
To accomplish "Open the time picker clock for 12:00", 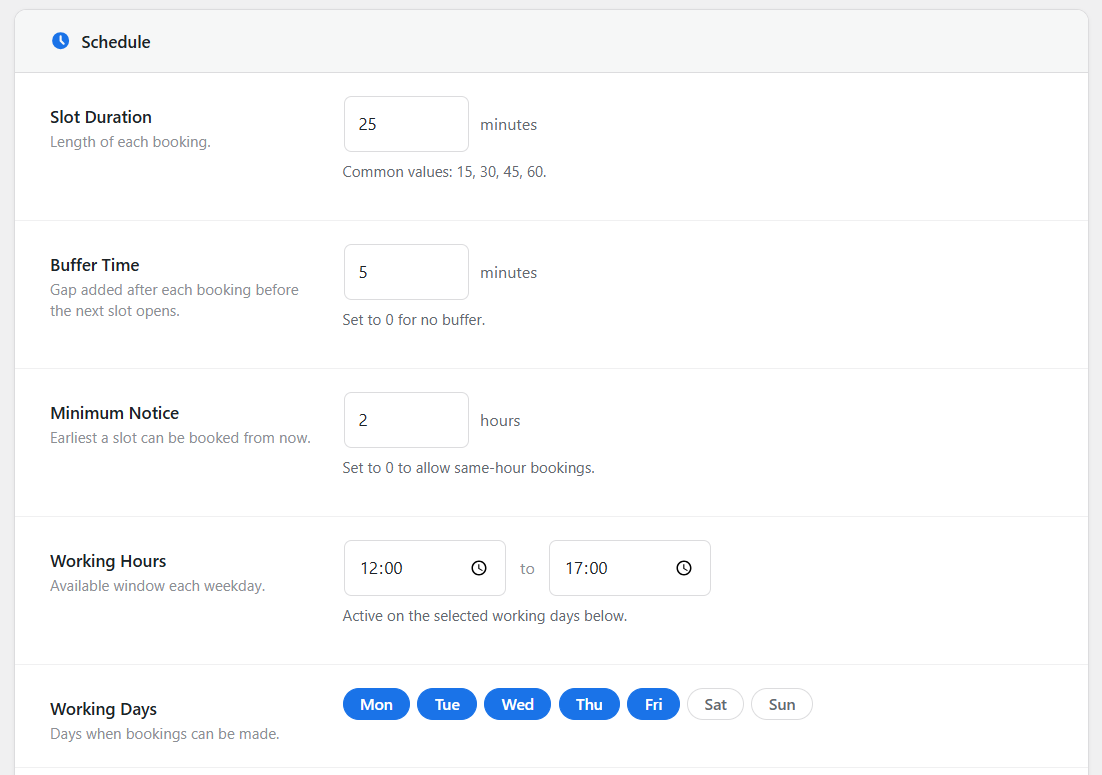I will pos(479,568).
